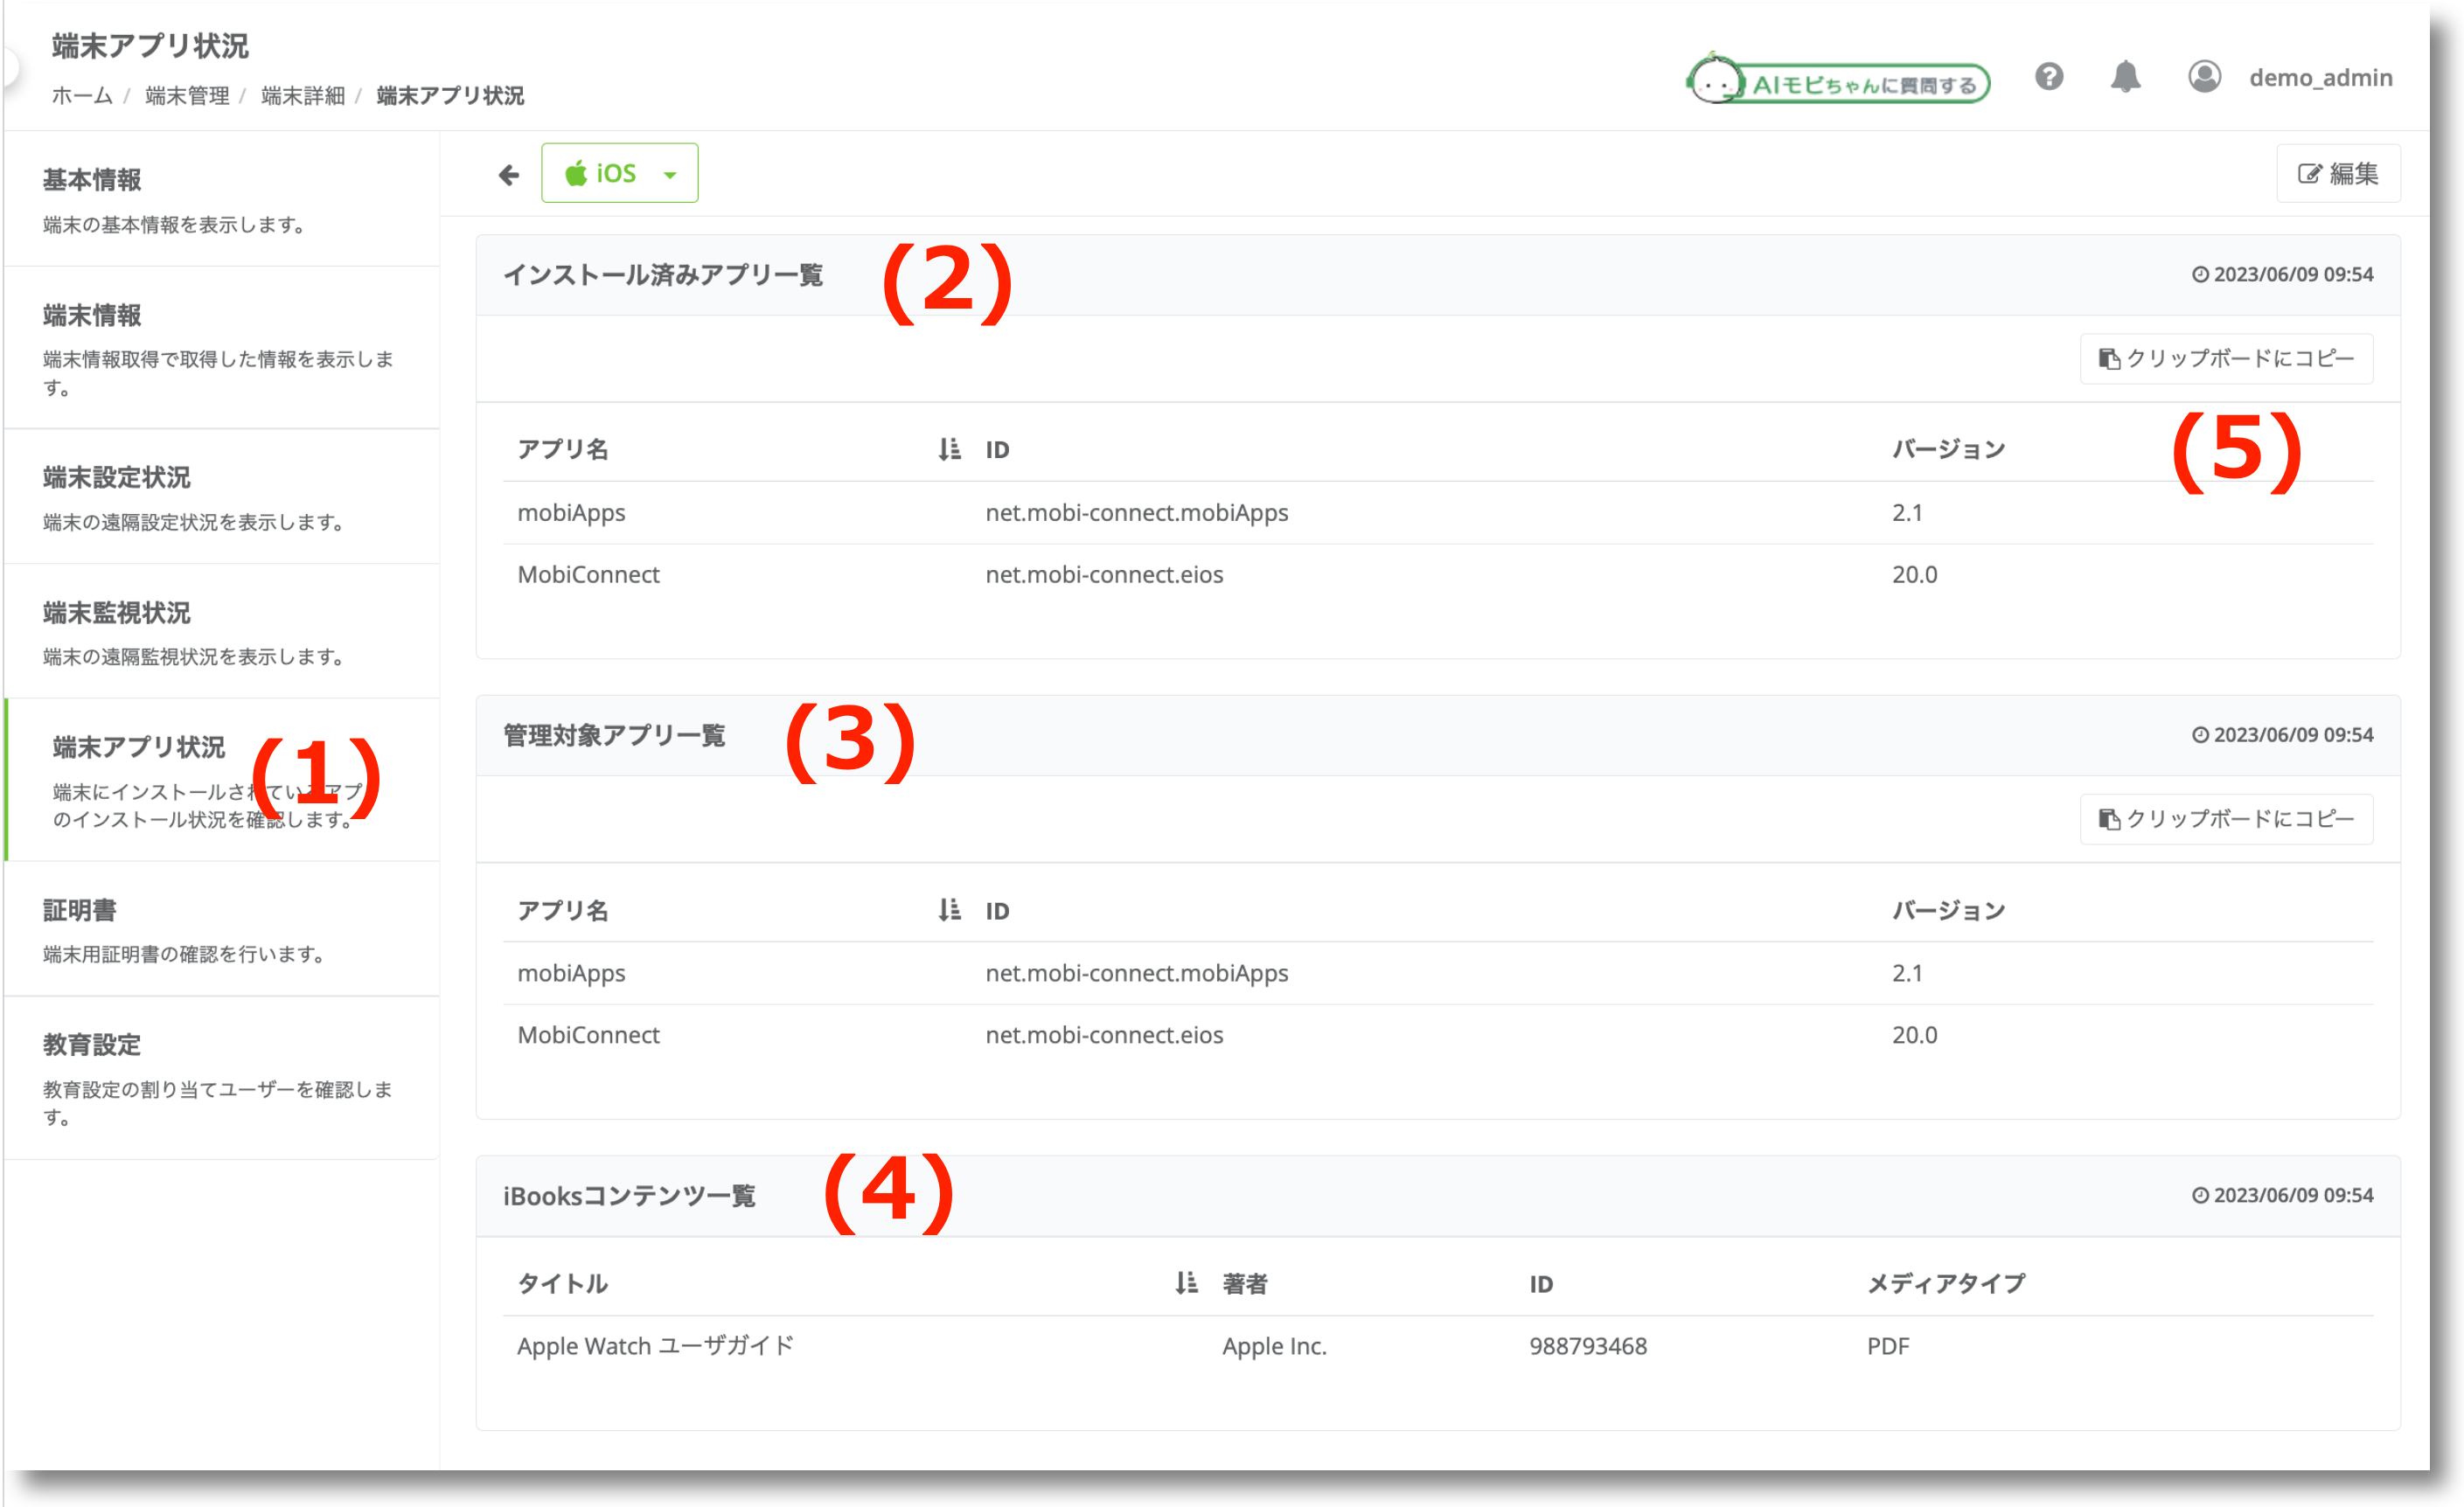The image size is (2464, 1507).
Task: Click ID column header in managed apps table
Action: click(997, 911)
